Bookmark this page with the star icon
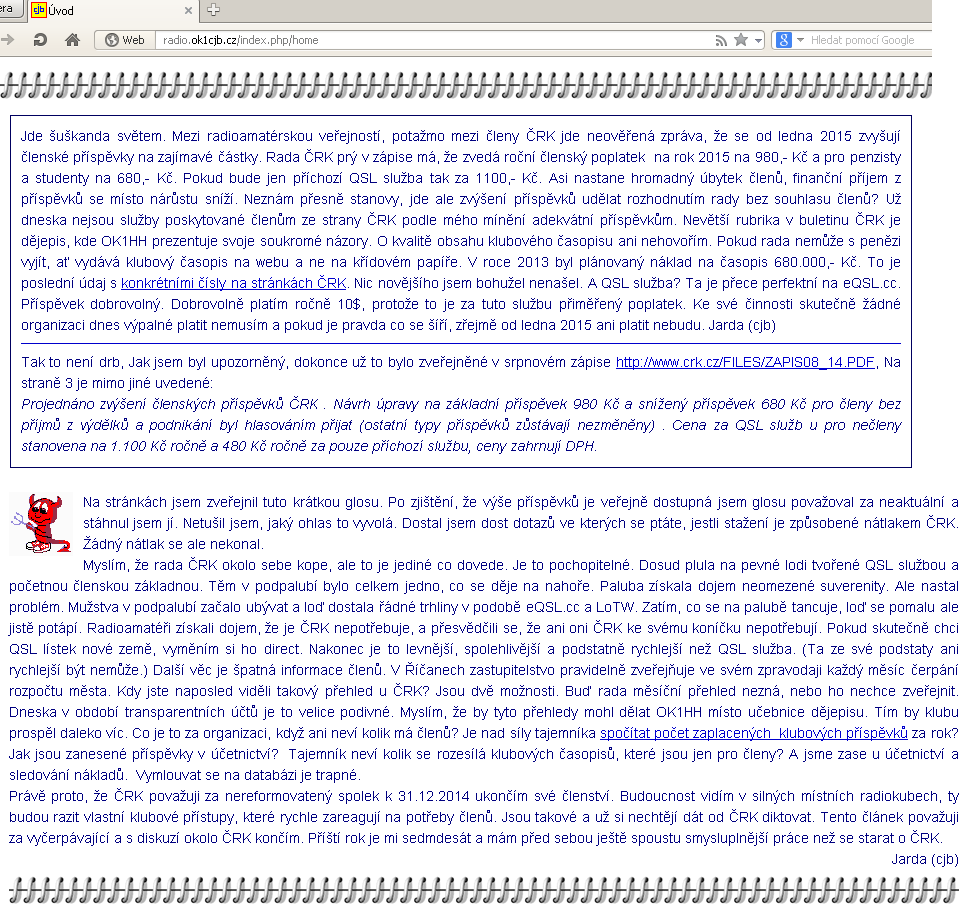 (x=741, y=40)
